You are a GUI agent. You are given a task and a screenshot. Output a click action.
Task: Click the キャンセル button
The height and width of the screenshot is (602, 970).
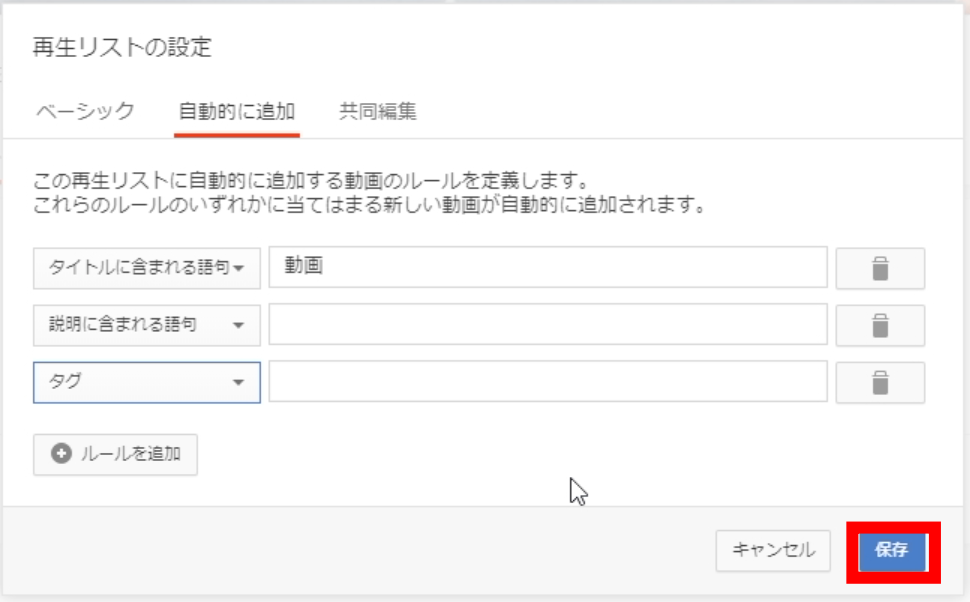pyautogui.click(x=773, y=550)
